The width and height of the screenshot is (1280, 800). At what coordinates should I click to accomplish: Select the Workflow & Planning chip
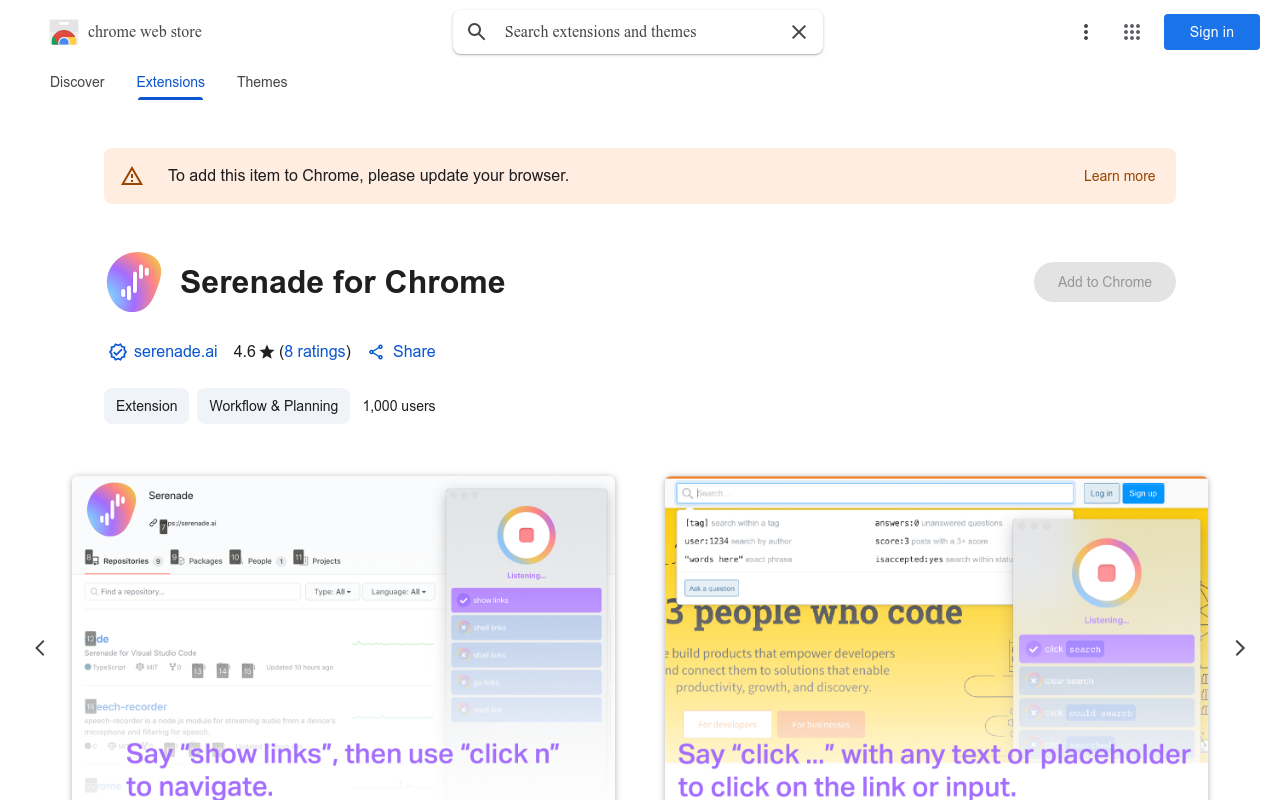(274, 406)
